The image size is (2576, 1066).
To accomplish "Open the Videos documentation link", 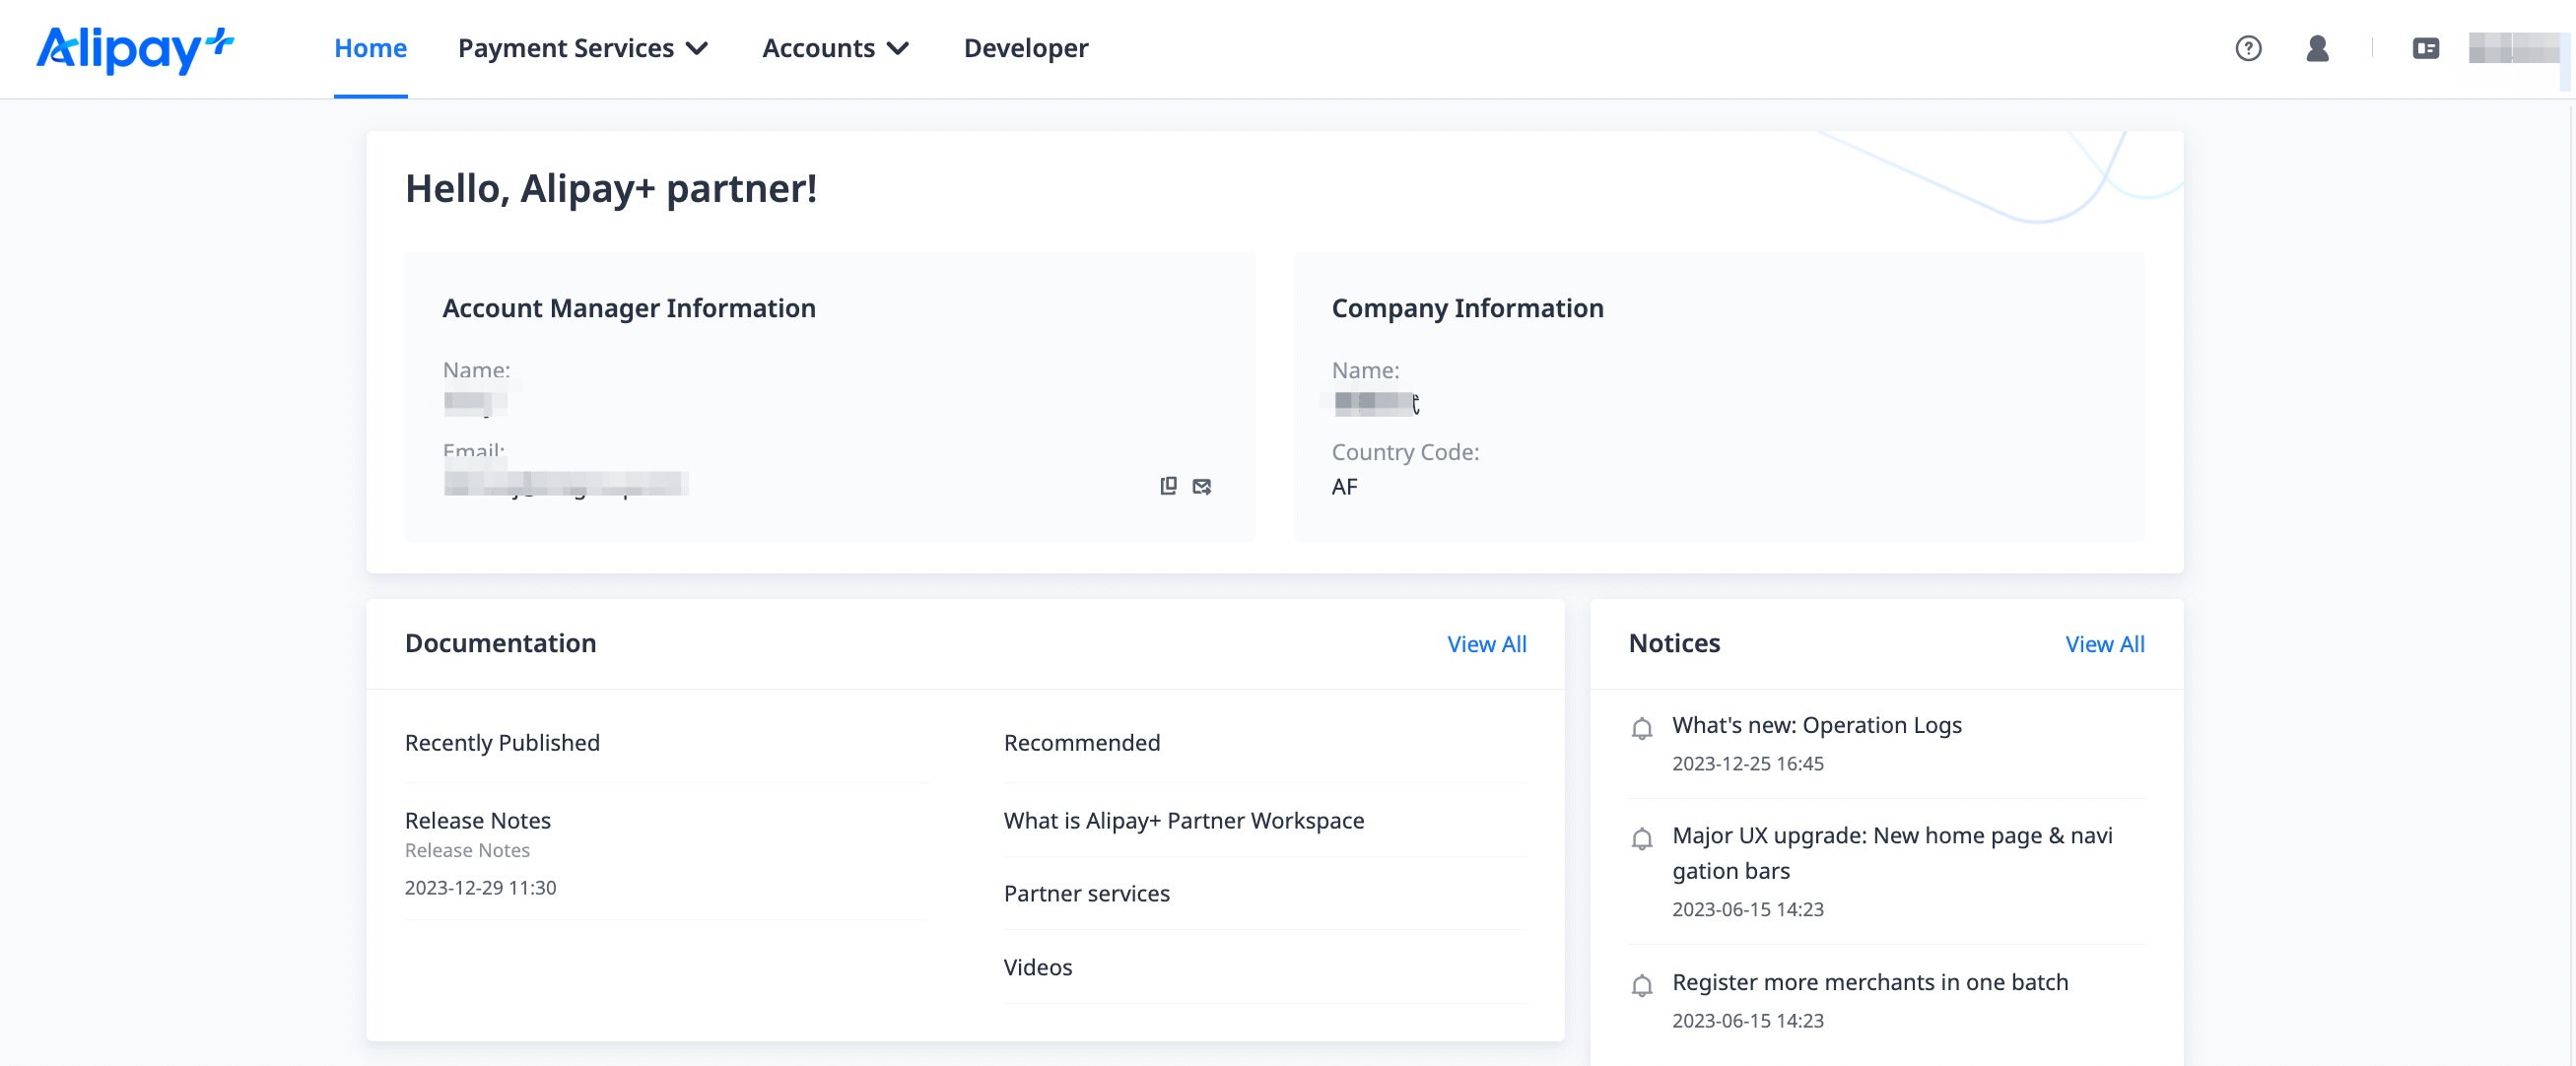I will tap(1037, 967).
